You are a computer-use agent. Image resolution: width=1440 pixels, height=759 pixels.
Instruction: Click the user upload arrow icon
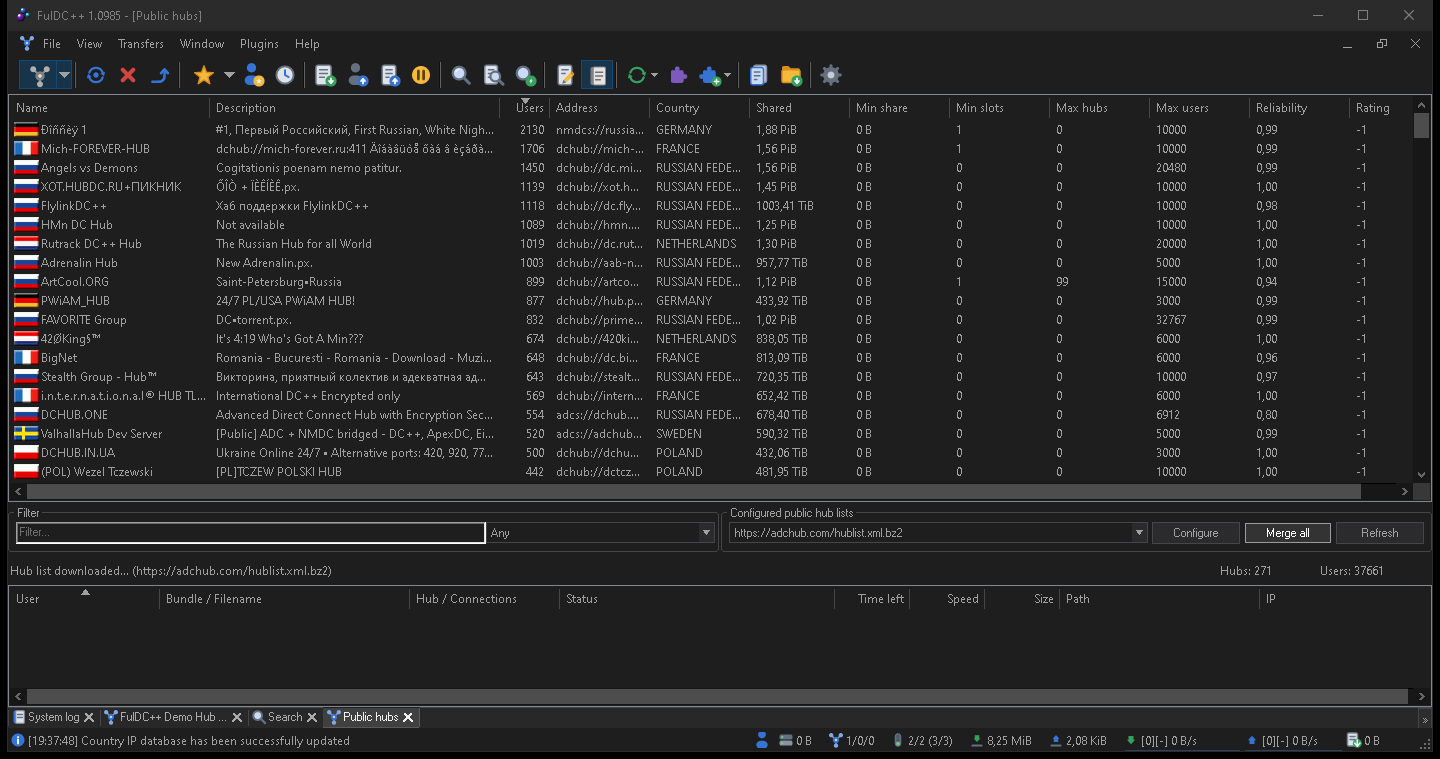pyautogui.click(x=358, y=75)
